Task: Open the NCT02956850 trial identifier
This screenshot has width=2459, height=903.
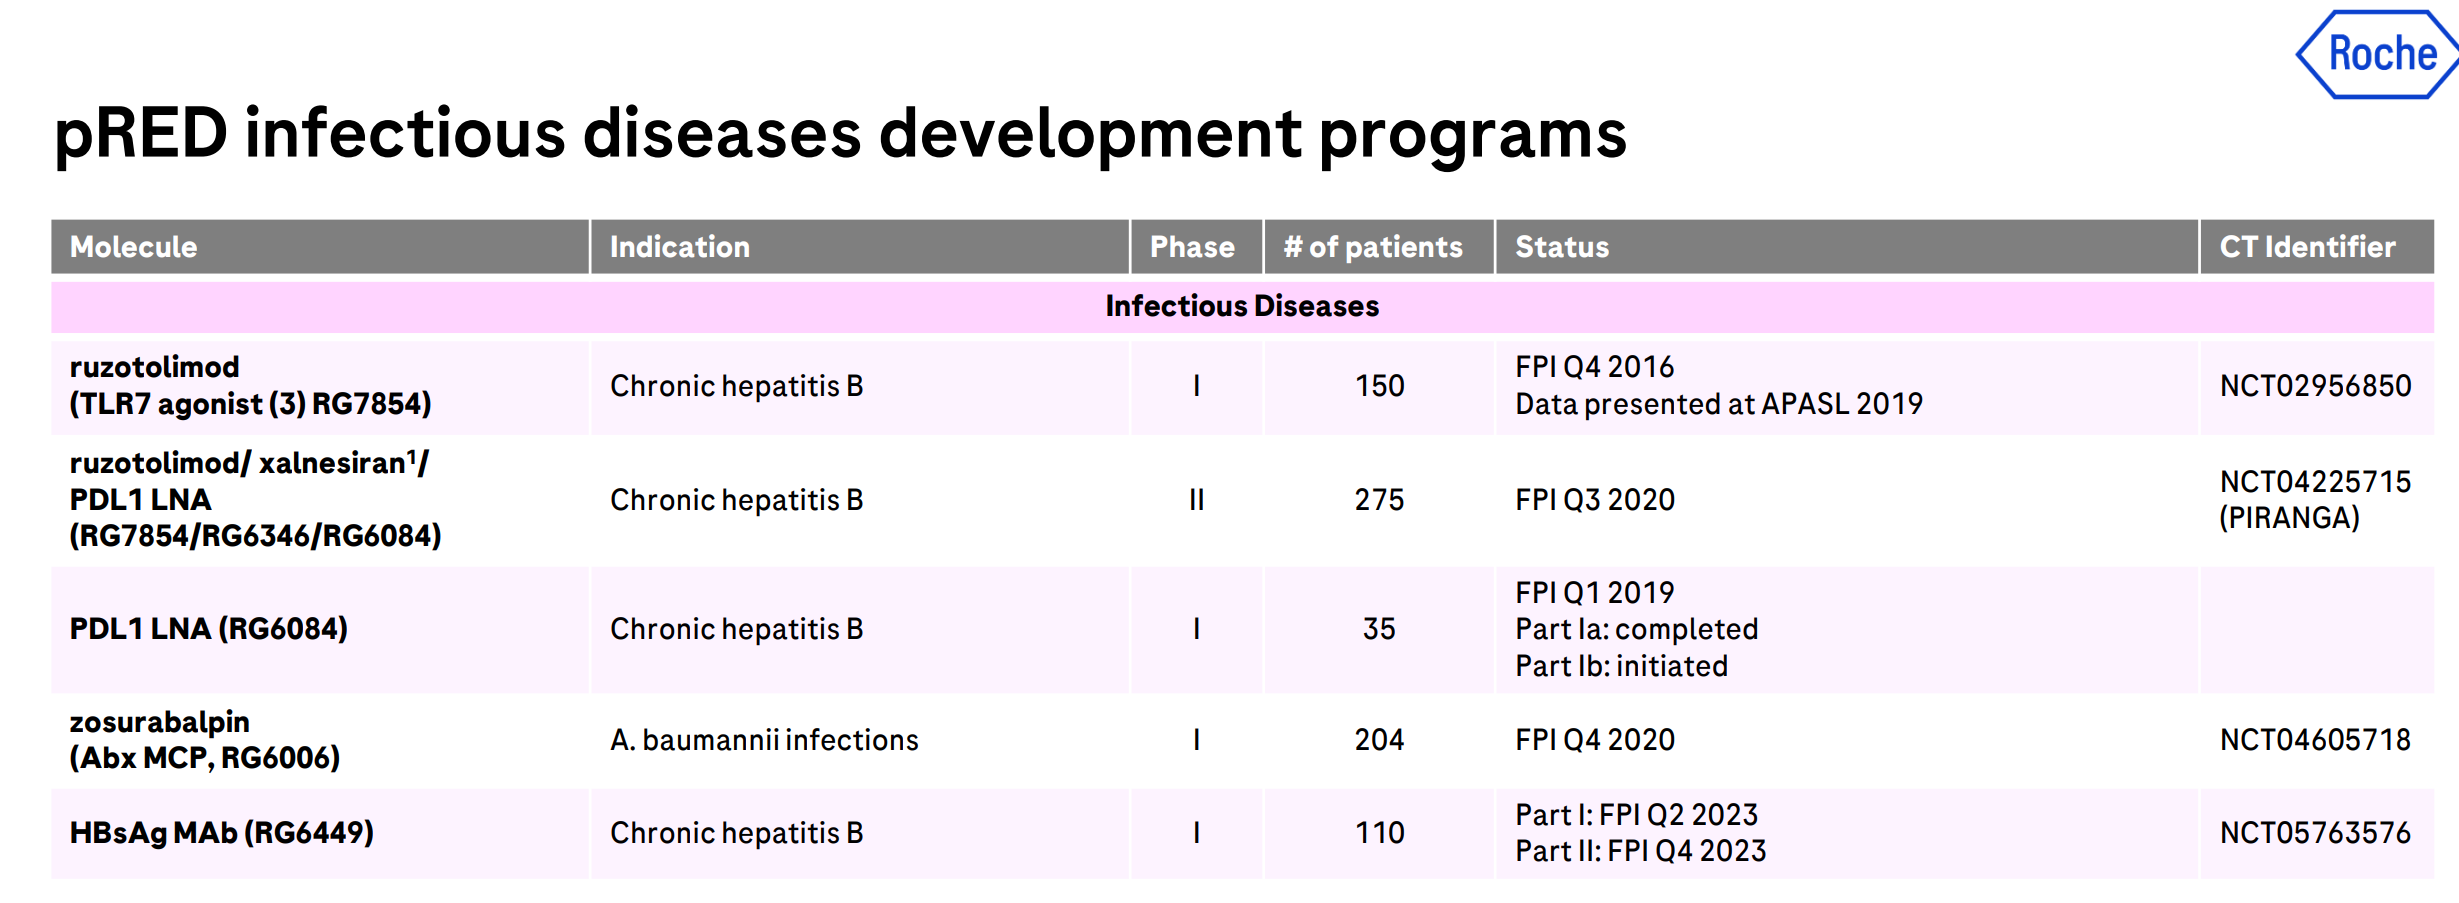Action: point(2315,386)
